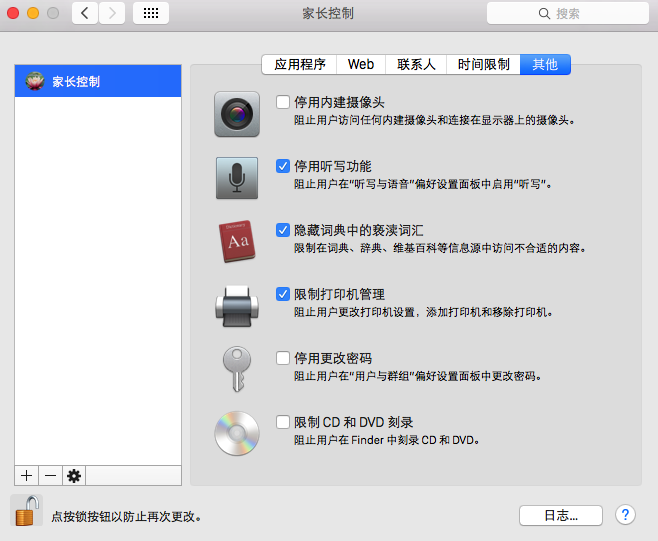Viewport: 658px width, 541px height.
Task: Open help with the question mark button
Action: [625, 514]
